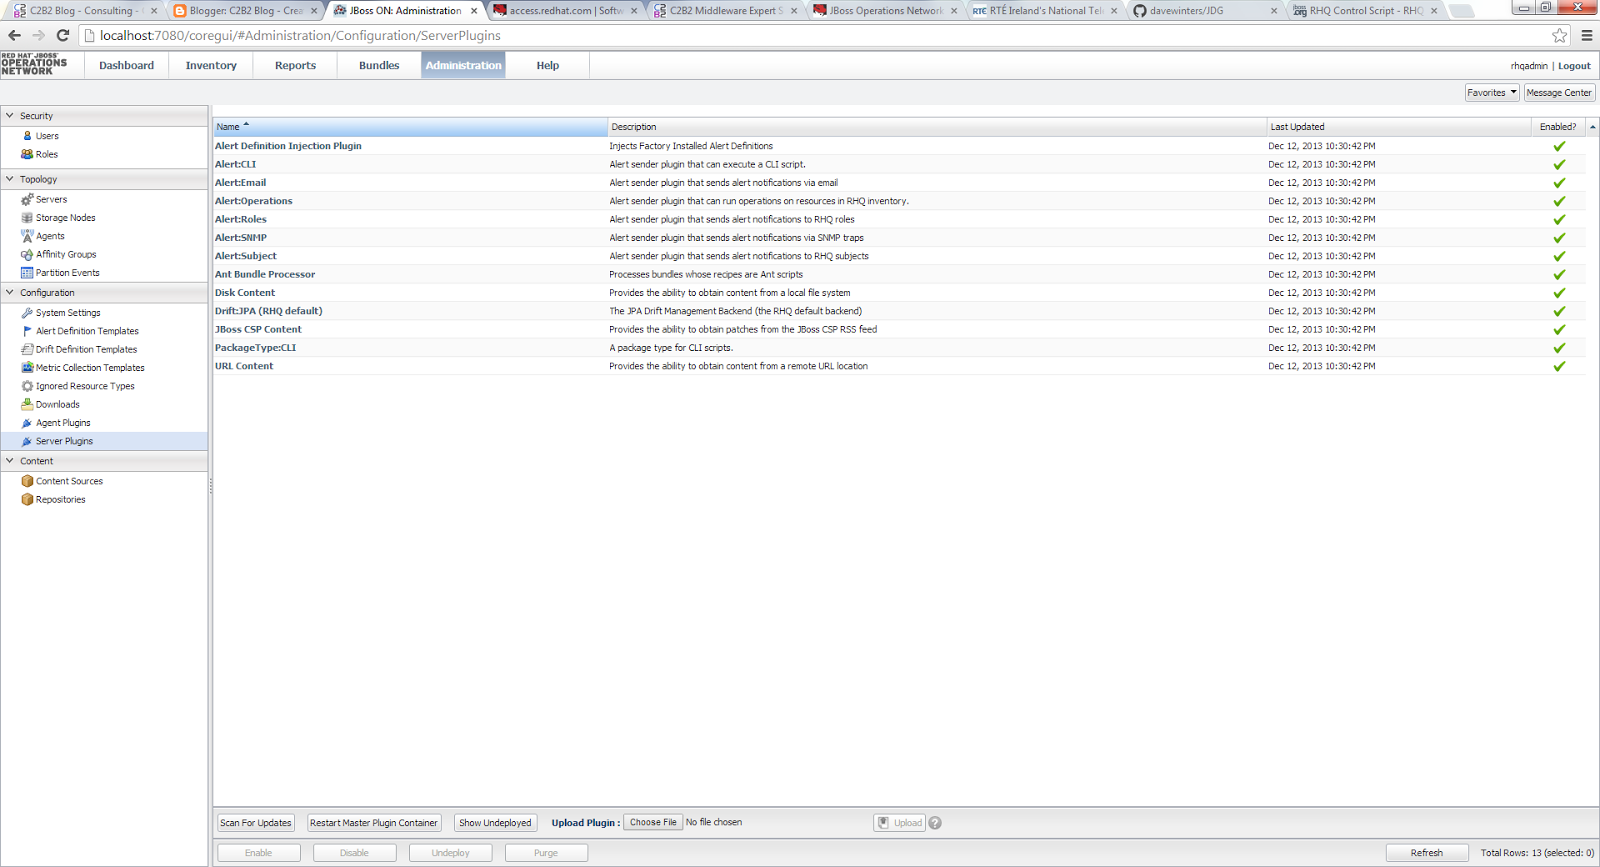The width and height of the screenshot is (1600, 867).
Task: Open the Inventory tab
Action: (211, 65)
